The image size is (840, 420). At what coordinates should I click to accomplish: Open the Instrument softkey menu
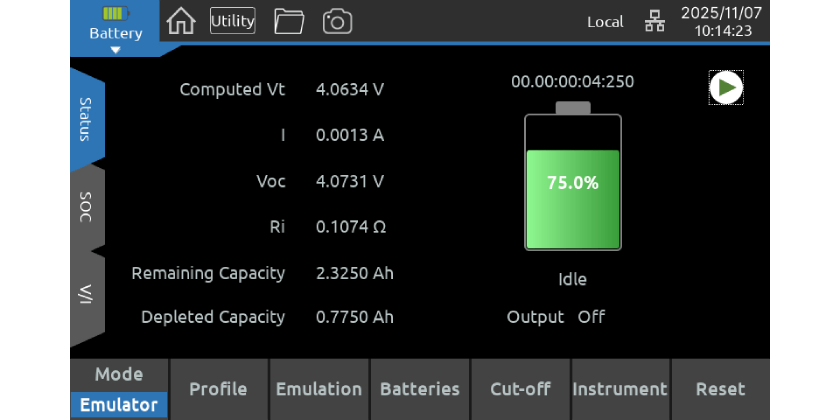point(620,390)
